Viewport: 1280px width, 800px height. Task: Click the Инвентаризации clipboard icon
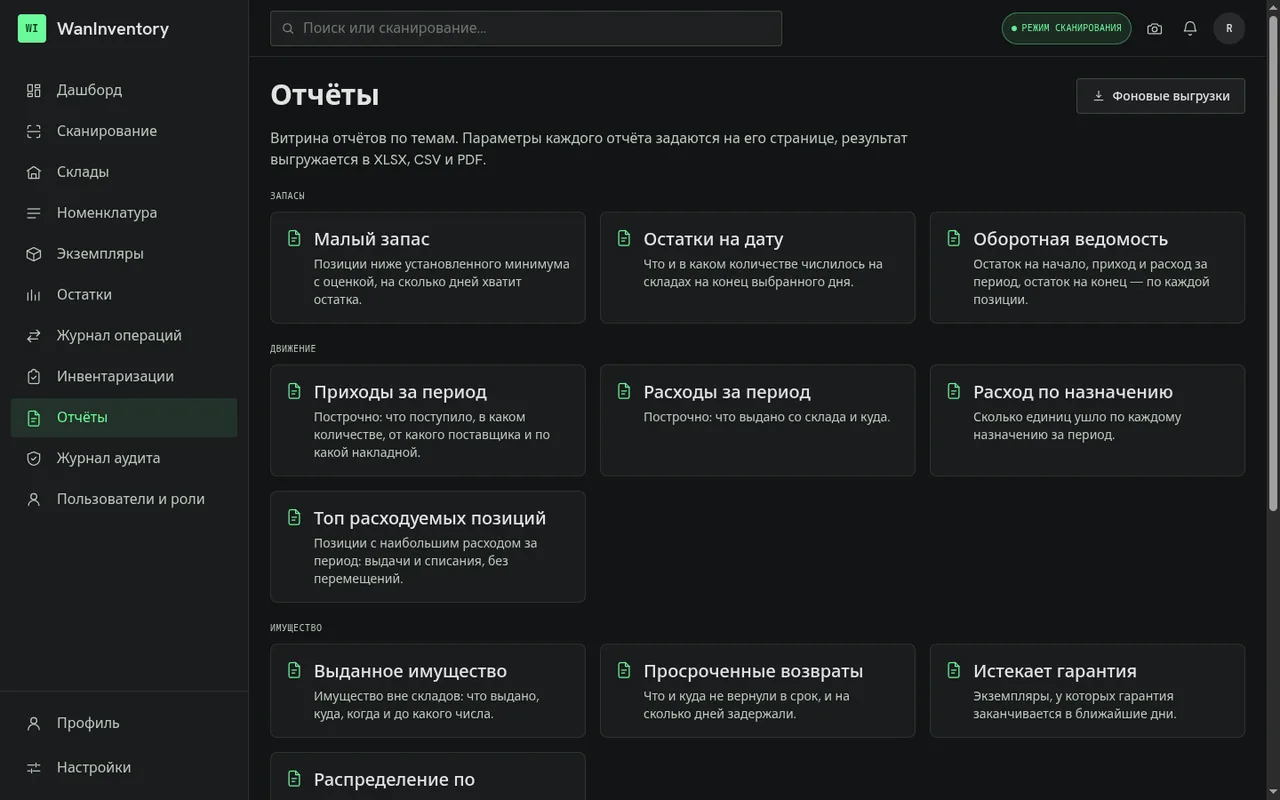34,377
